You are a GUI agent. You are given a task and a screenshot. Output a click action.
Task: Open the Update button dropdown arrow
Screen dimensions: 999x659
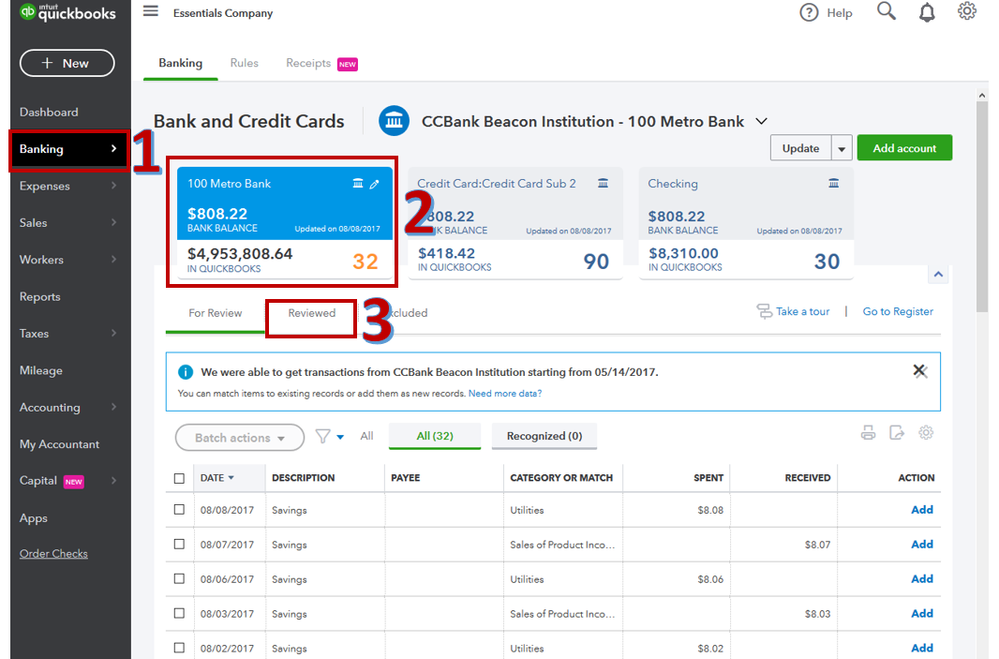[842, 148]
